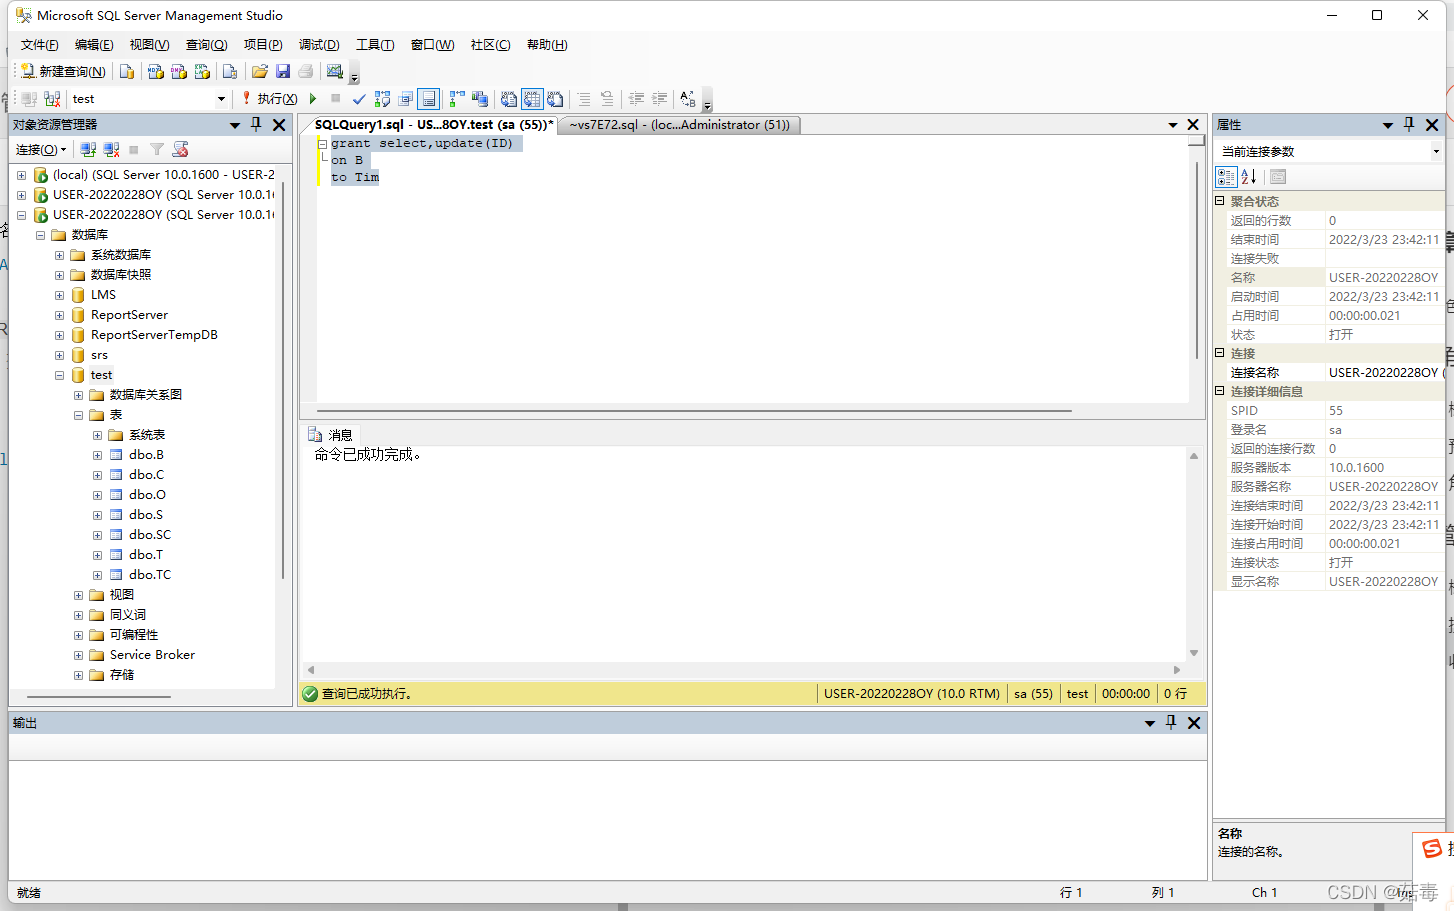Open a new Analysis Services MDX query
Viewport: 1454px width, 911px height.
(155, 71)
